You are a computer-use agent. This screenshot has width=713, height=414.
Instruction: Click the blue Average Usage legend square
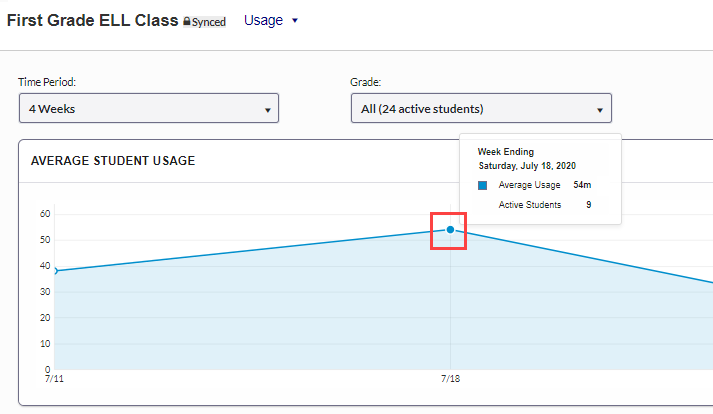point(483,186)
